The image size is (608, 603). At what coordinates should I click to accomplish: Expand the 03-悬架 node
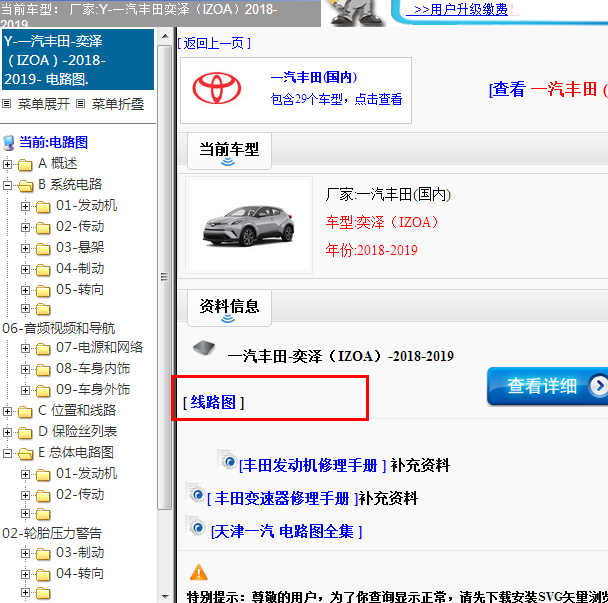[25, 248]
